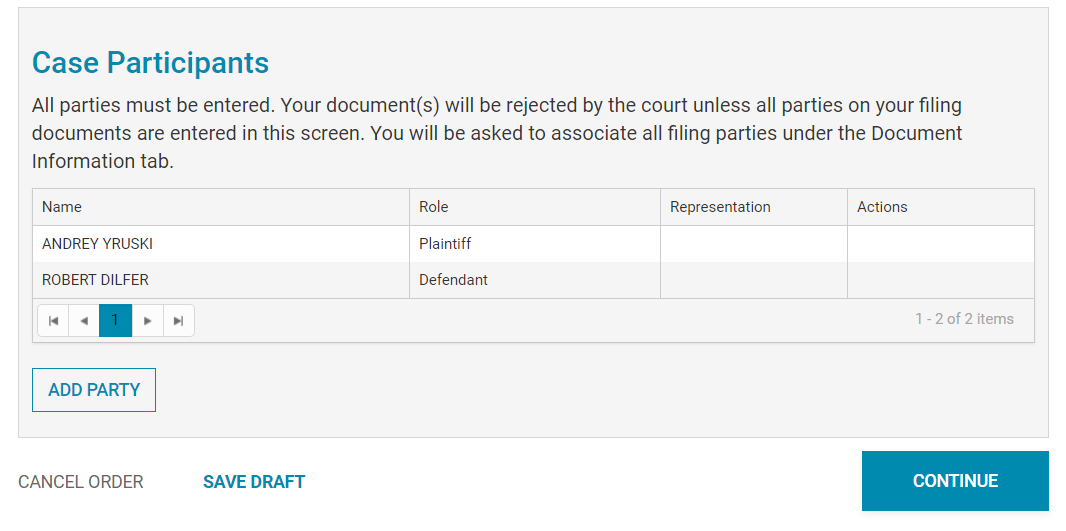Jump to the first page of participants
Image resolution: width=1066 pixels, height=531 pixels.
53,321
